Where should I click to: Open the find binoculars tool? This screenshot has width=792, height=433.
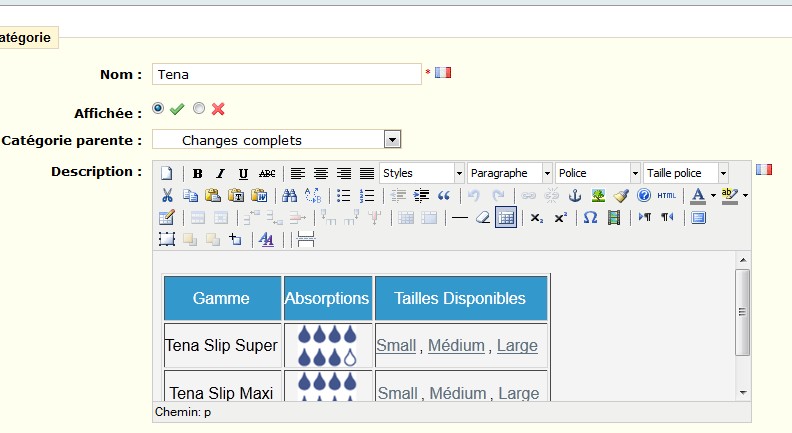point(289,195)
